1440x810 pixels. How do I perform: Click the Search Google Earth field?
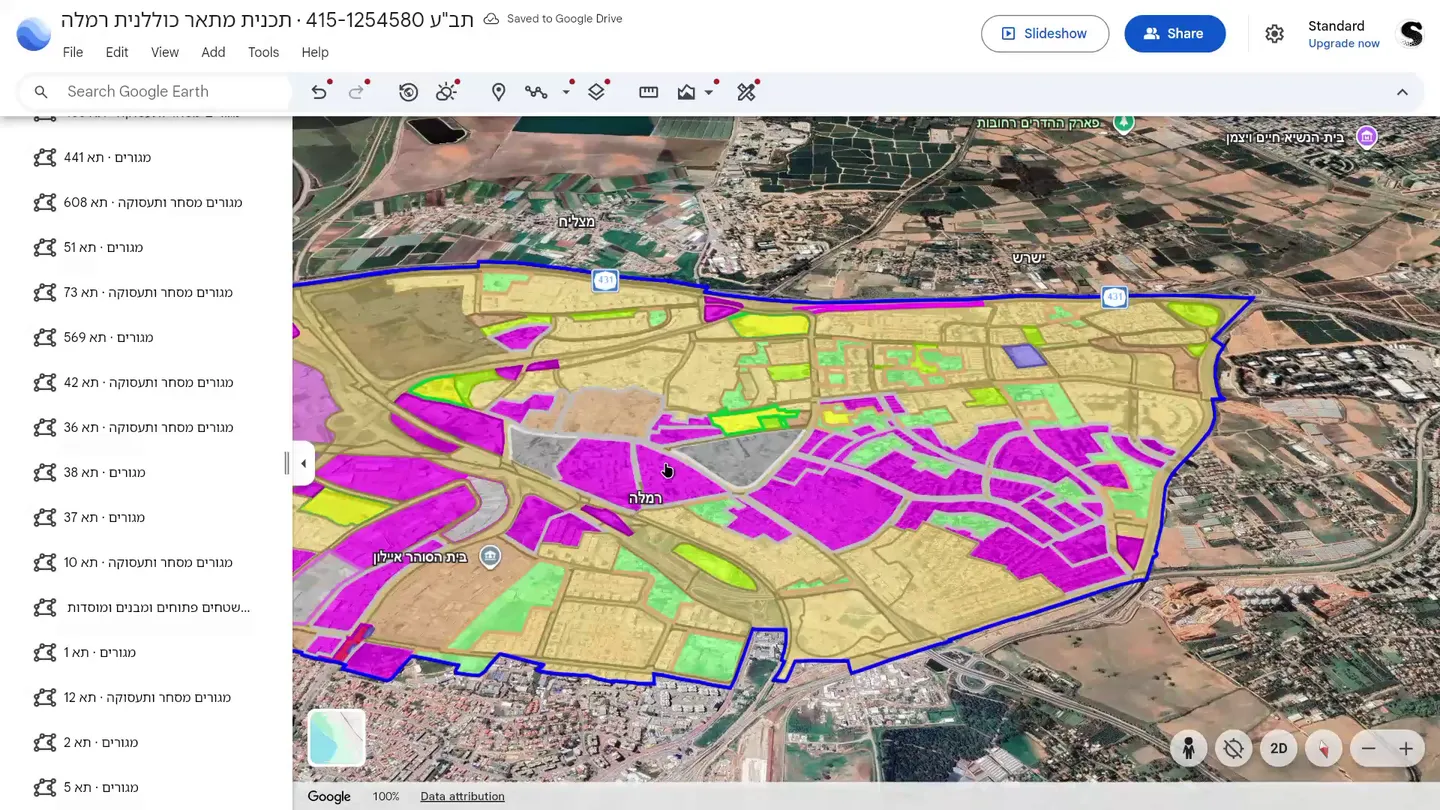tap(156, 92)
